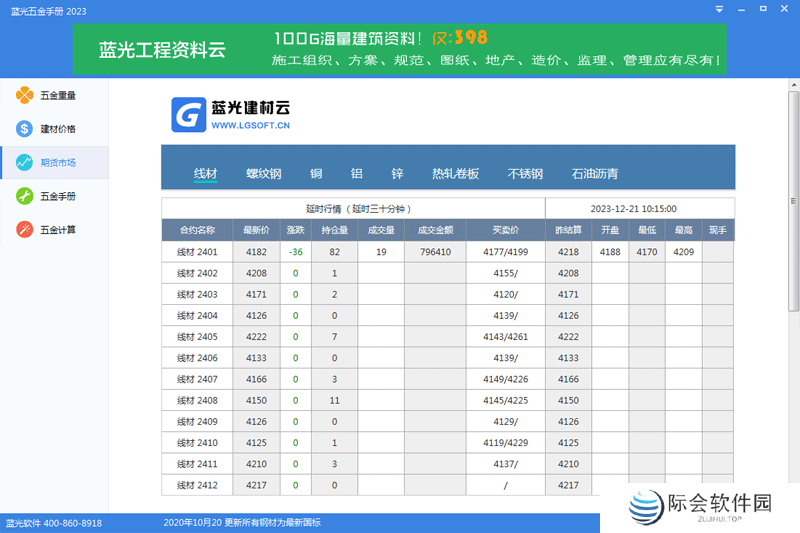Click the 合约名称 column header
Screen dimensions: 800x533
197,231
